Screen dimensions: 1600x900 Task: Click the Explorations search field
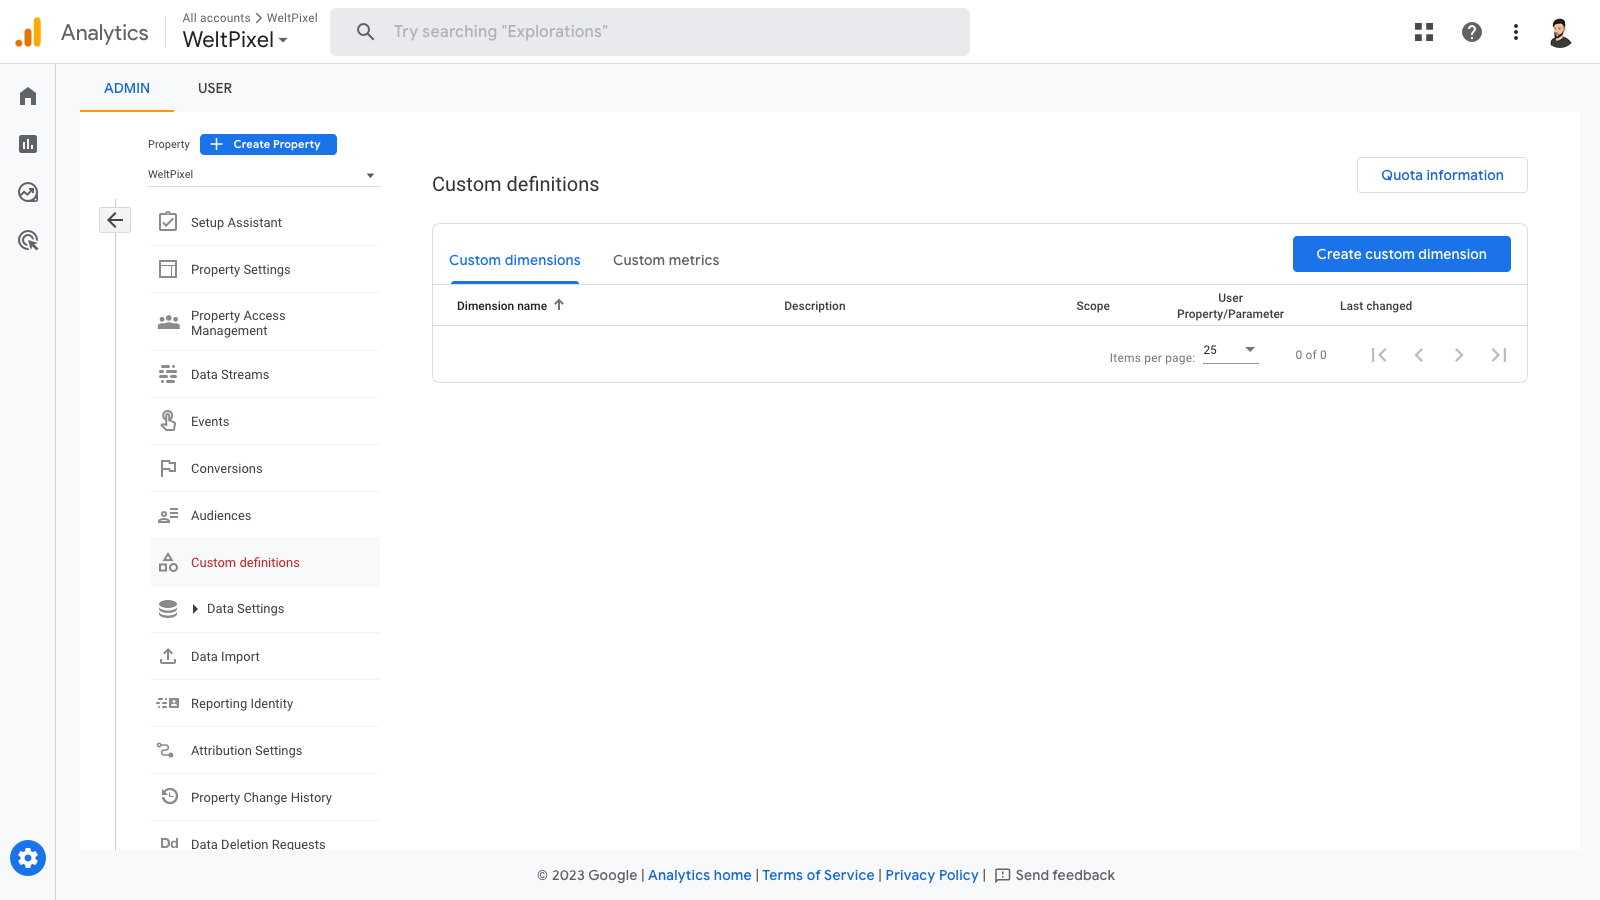650,32
